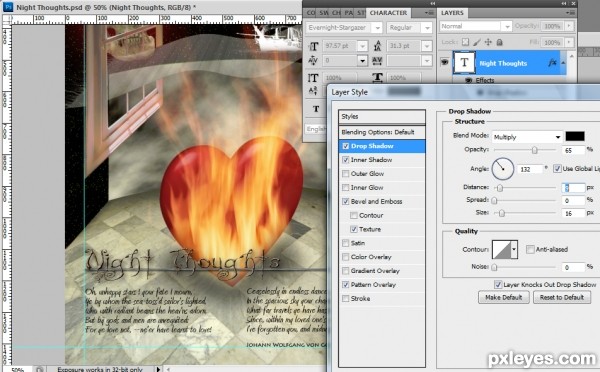Collapse the Night Thoughts layer effects arrow

pyautogui.click(x=563, y=62)
